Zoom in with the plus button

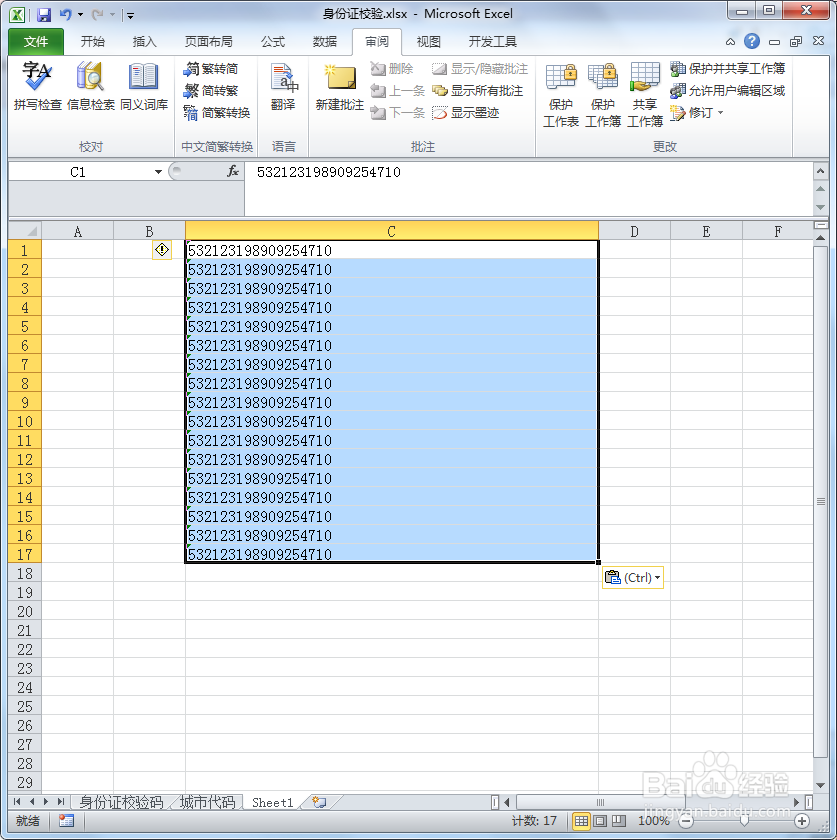(802, 821)
